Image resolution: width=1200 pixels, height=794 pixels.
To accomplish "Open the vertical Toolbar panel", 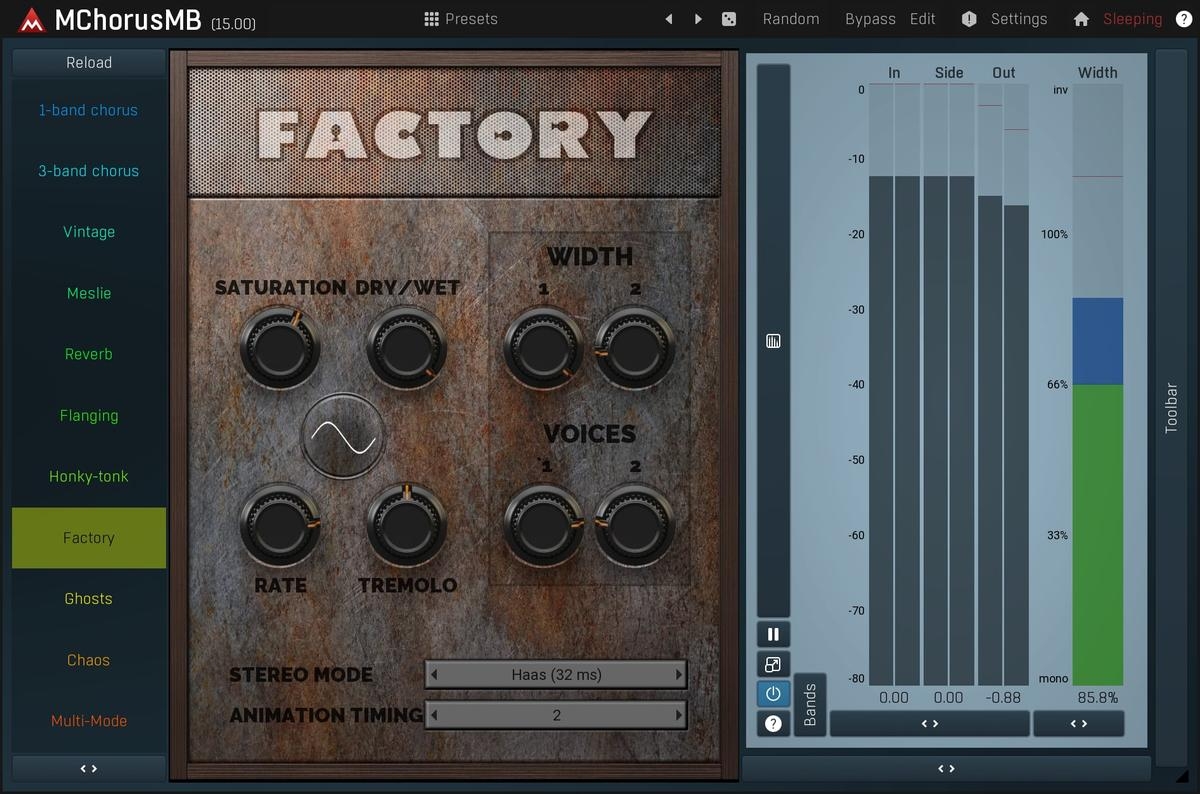I will pos(1171,408).
